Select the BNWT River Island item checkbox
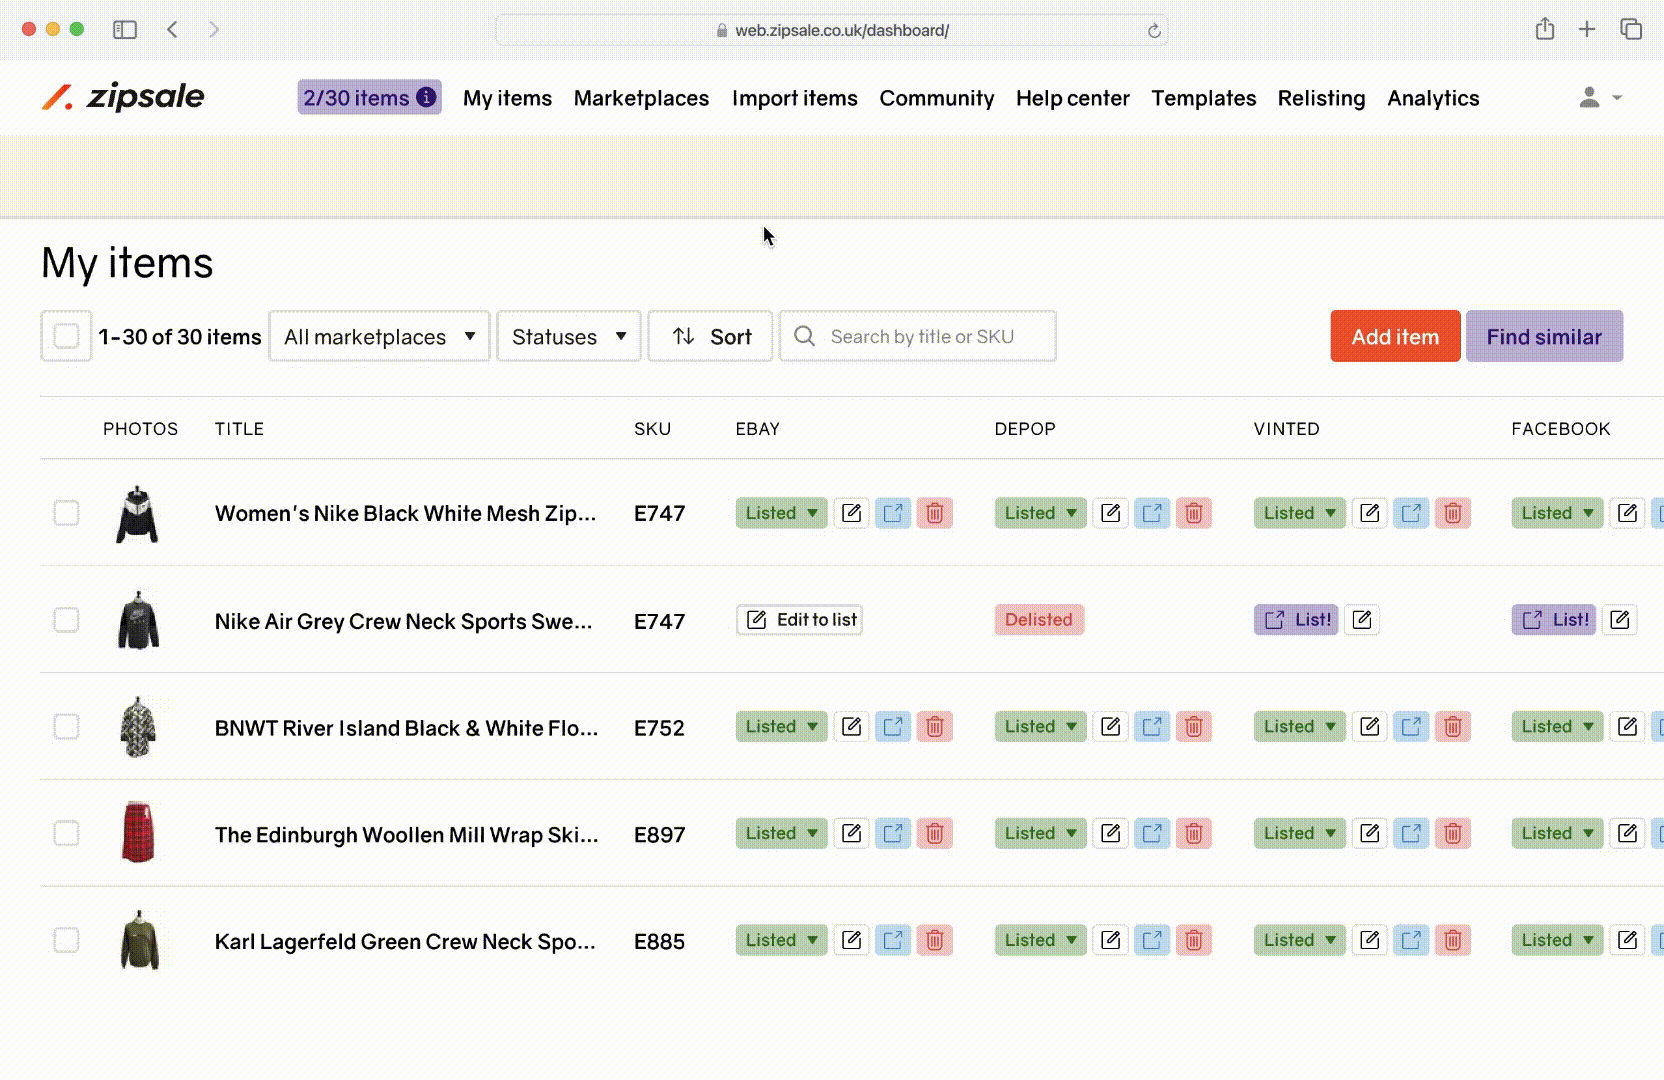 click(x=66, y=727)
